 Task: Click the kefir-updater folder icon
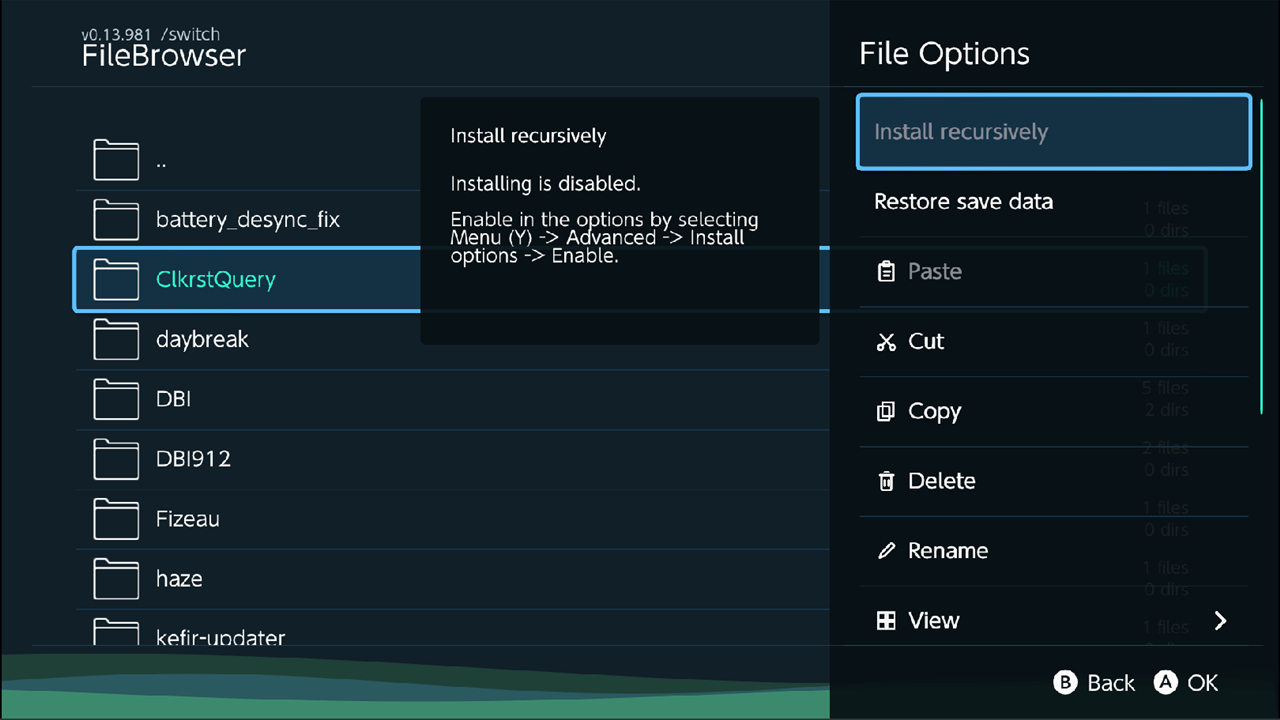(116, 632)
